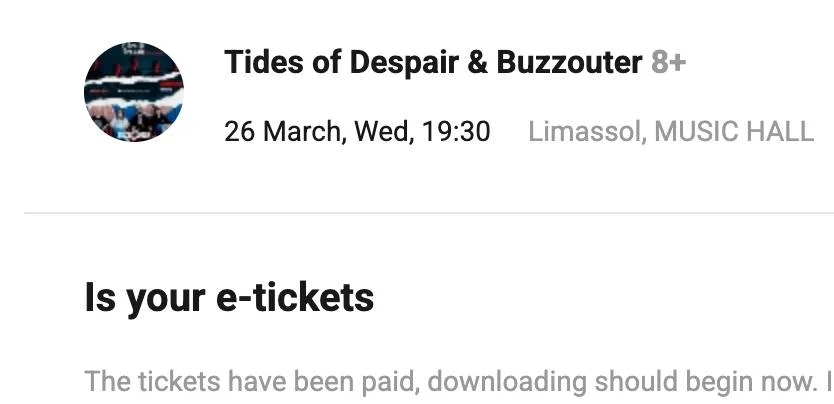Click the "Is your e-tickets" heading

click(229, 297)
